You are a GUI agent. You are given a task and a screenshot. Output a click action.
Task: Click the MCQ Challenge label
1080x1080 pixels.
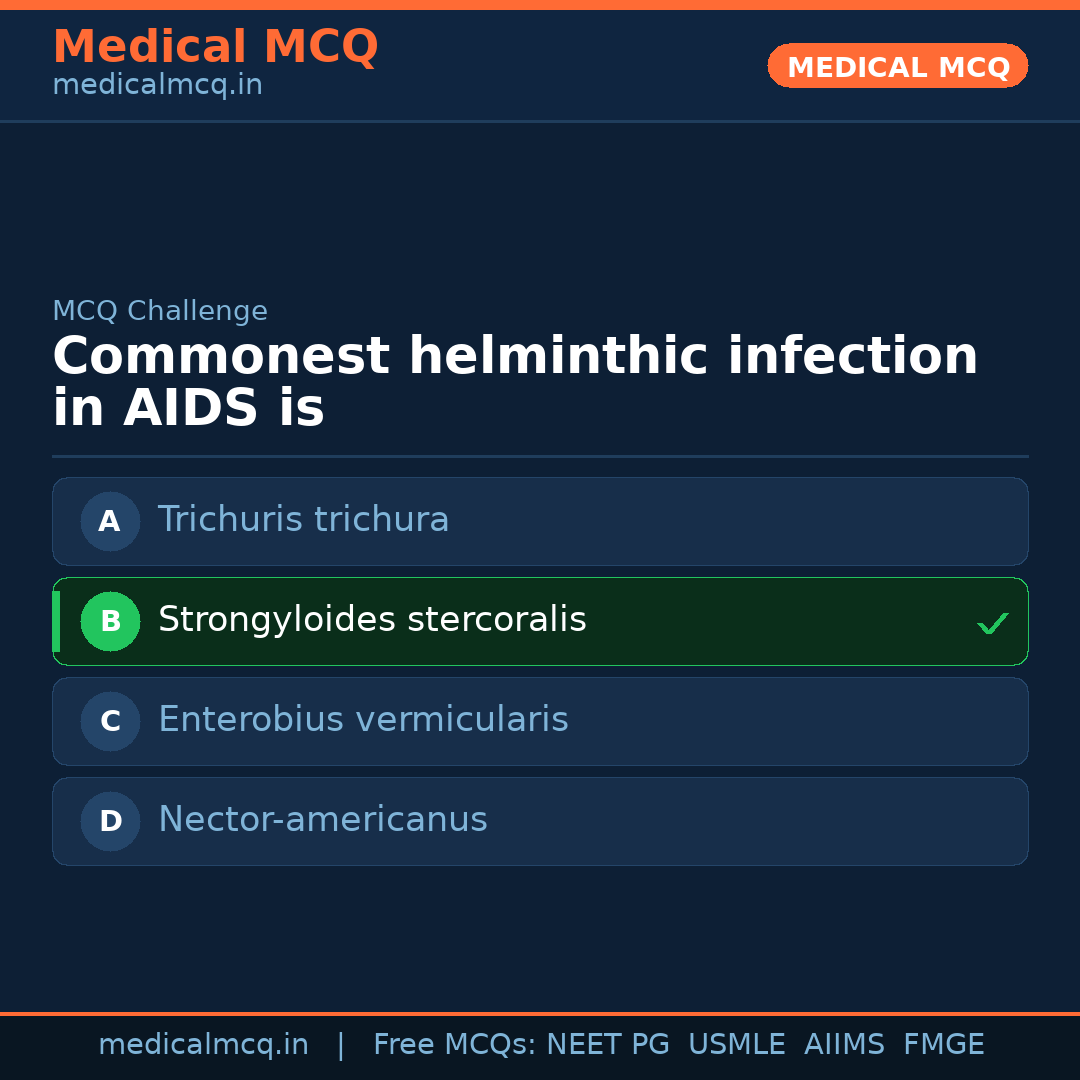click(x=160, y=311)
